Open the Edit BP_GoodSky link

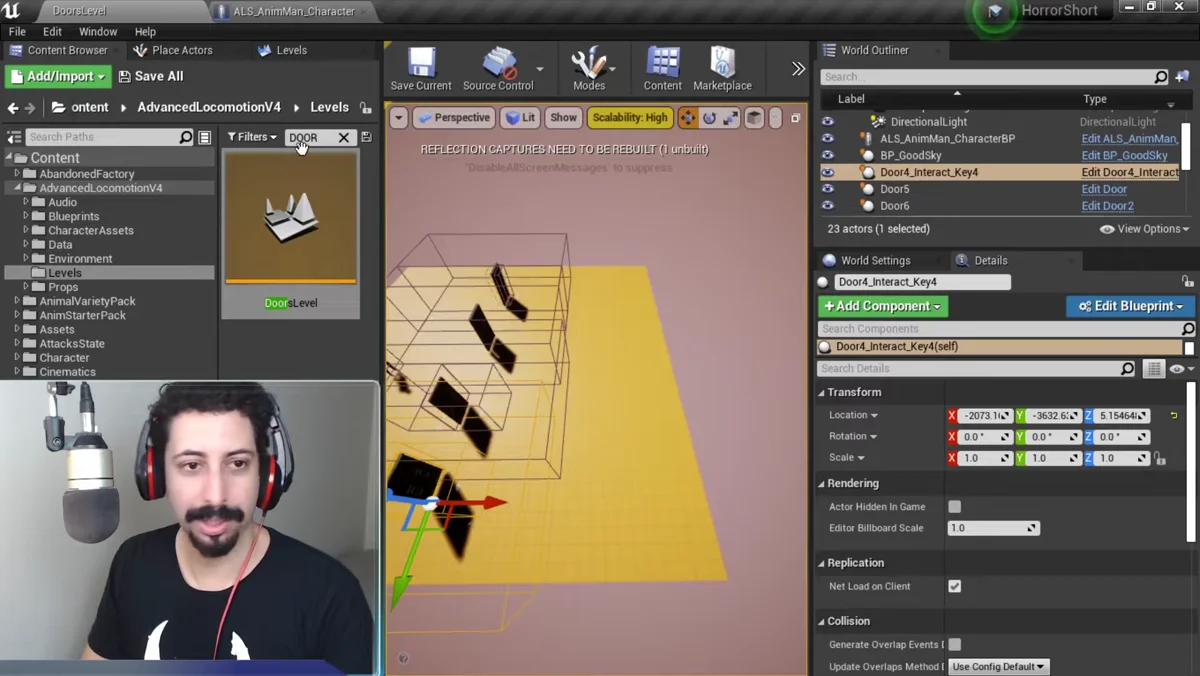pyautogui.click(x=1124, y=155)
